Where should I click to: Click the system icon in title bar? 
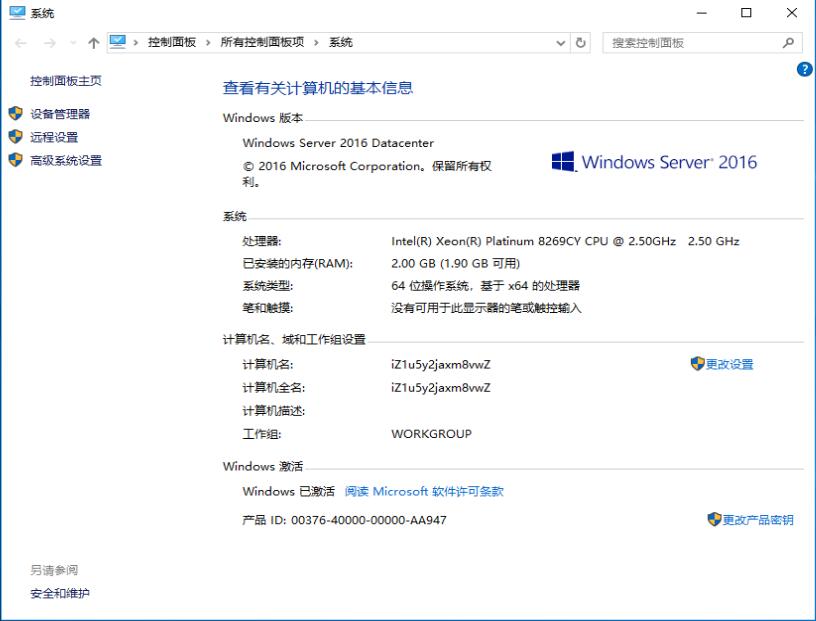tap(17, 13)
